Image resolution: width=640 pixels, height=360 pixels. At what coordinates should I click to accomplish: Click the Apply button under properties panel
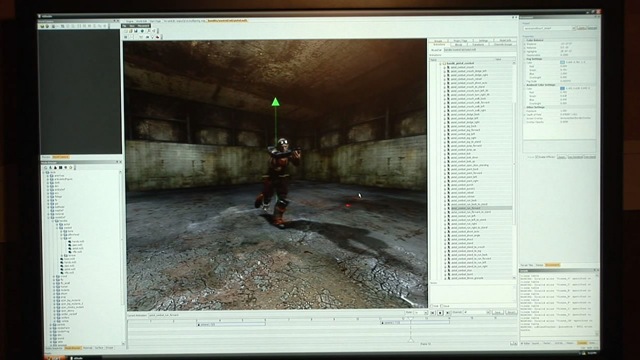tap(562, 157)
